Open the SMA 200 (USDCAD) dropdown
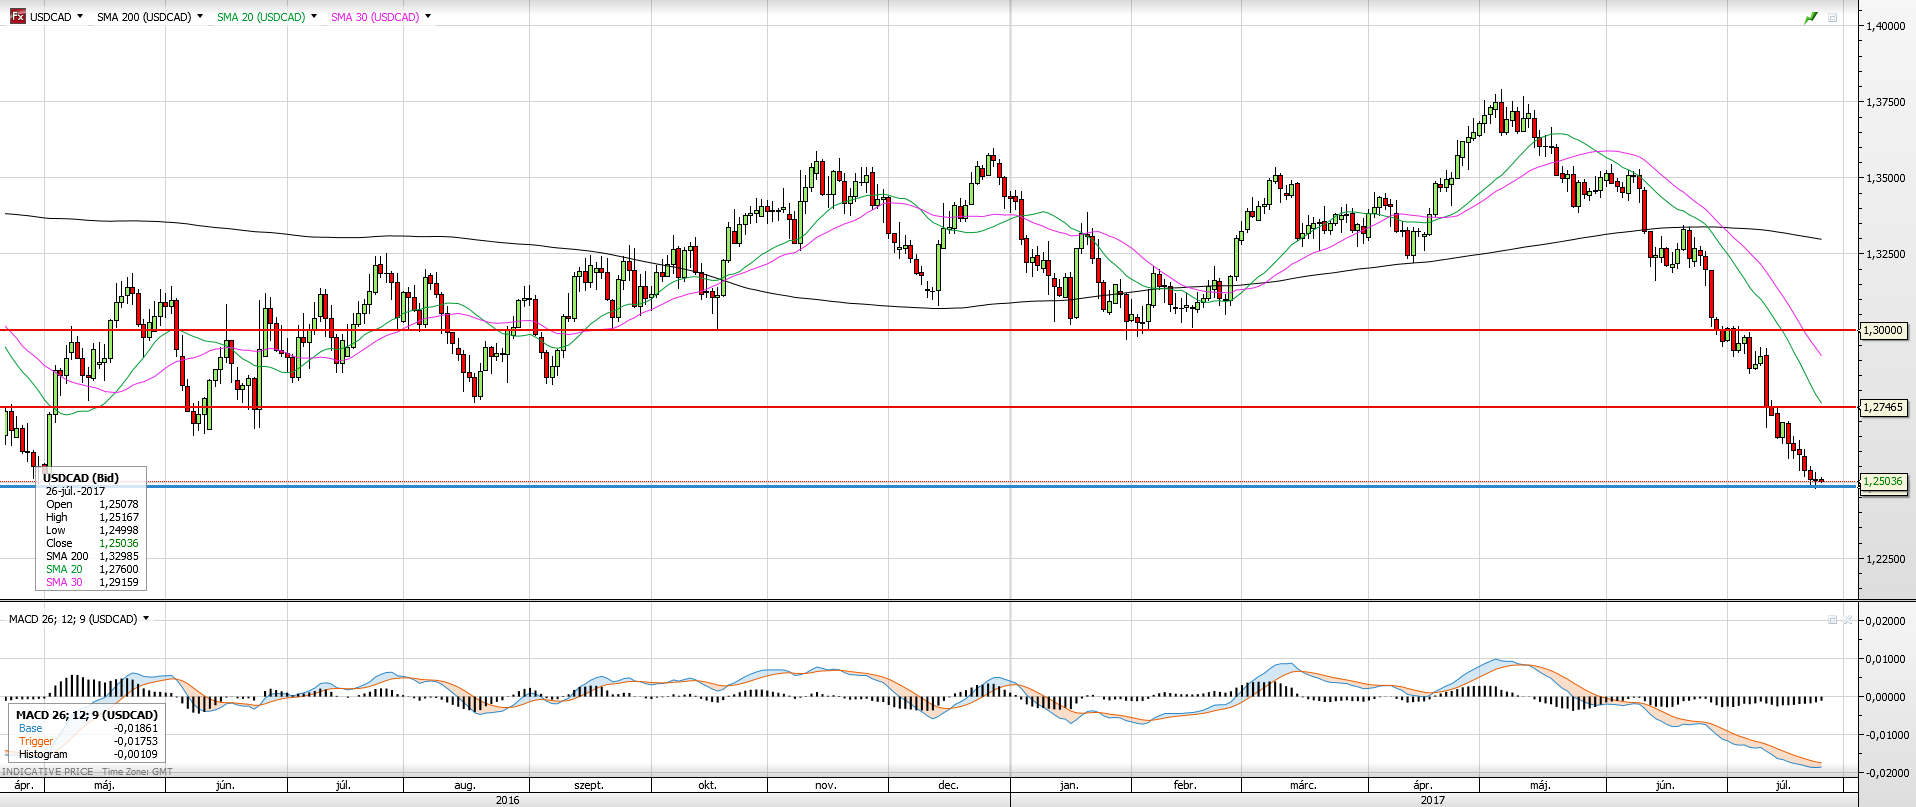Screen dimensions: 1916x807 [x=200, y=17]
